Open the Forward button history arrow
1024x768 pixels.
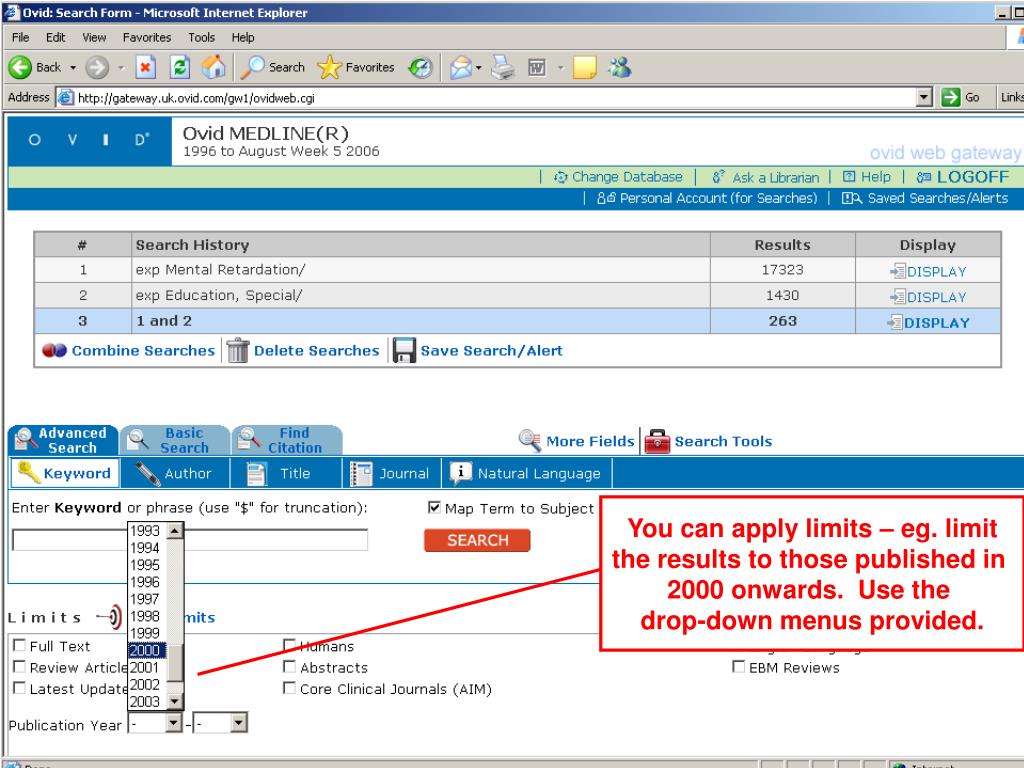pos(121,67)
